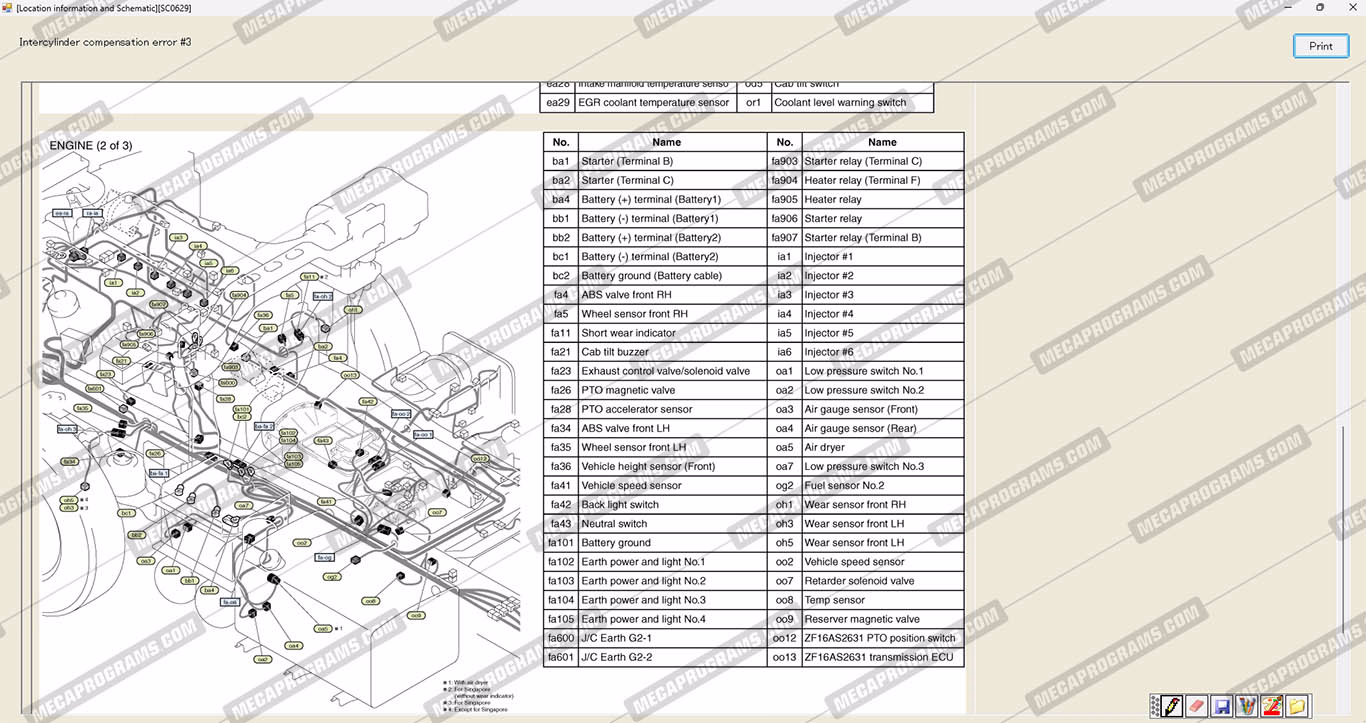Click the ENGINE (2 of 3) diagram title
This screenshot has height=723, width=1366.
(x=91, y=146)
